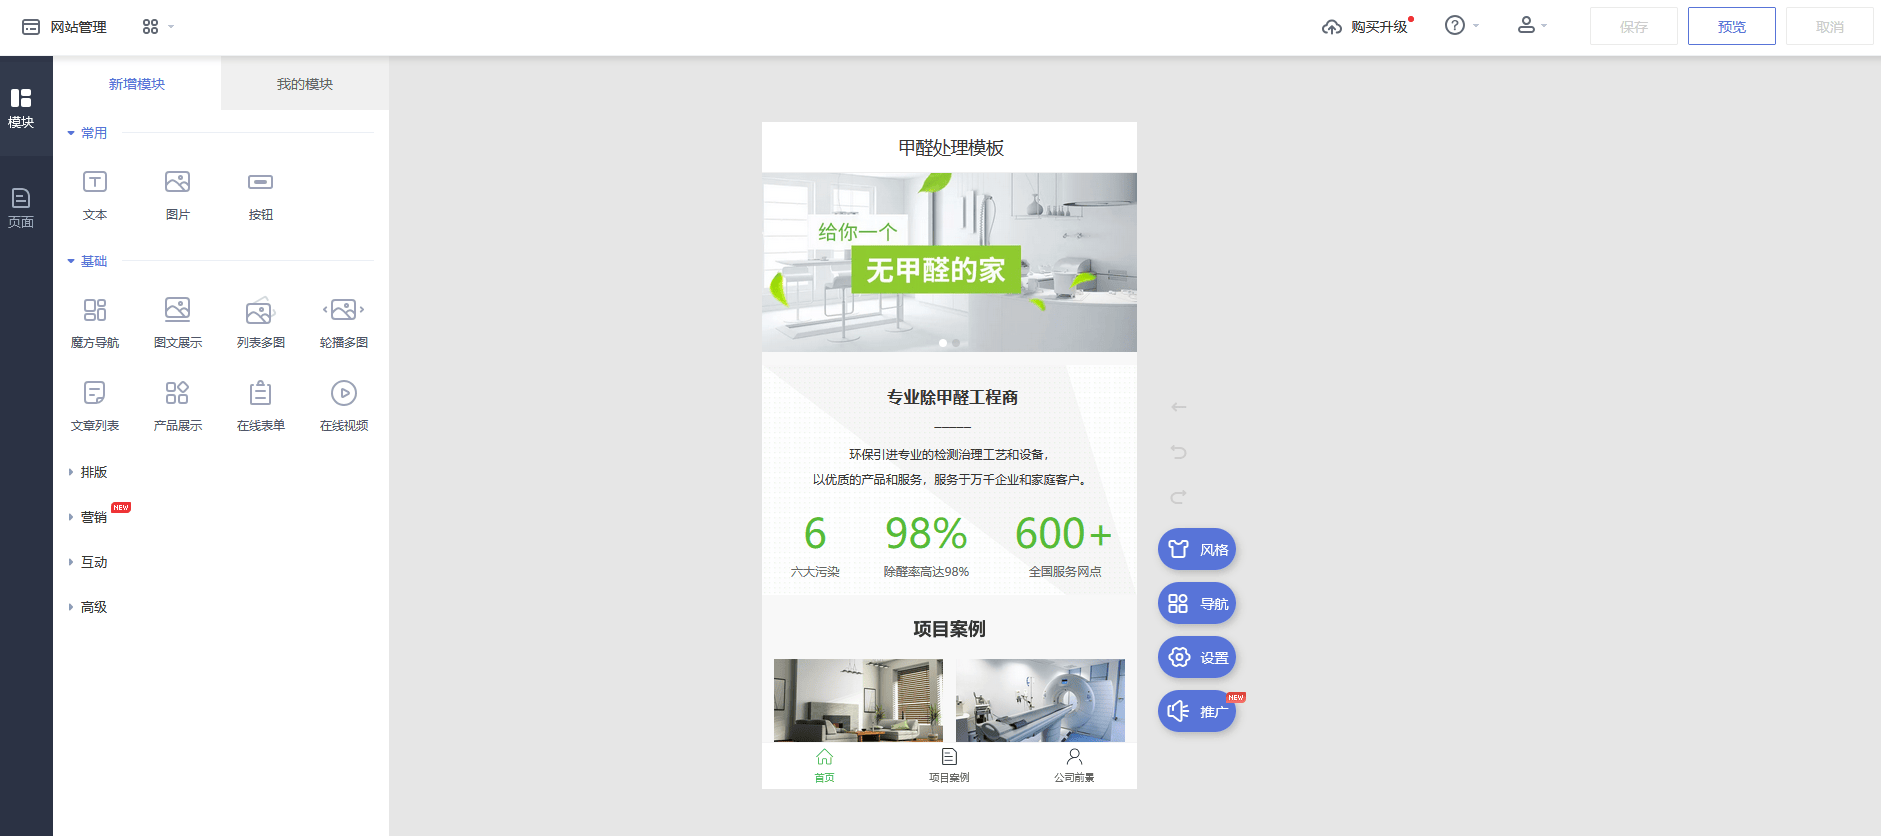Add a 按钮 button module
The image size is (1881, 836).
point(261,195)
